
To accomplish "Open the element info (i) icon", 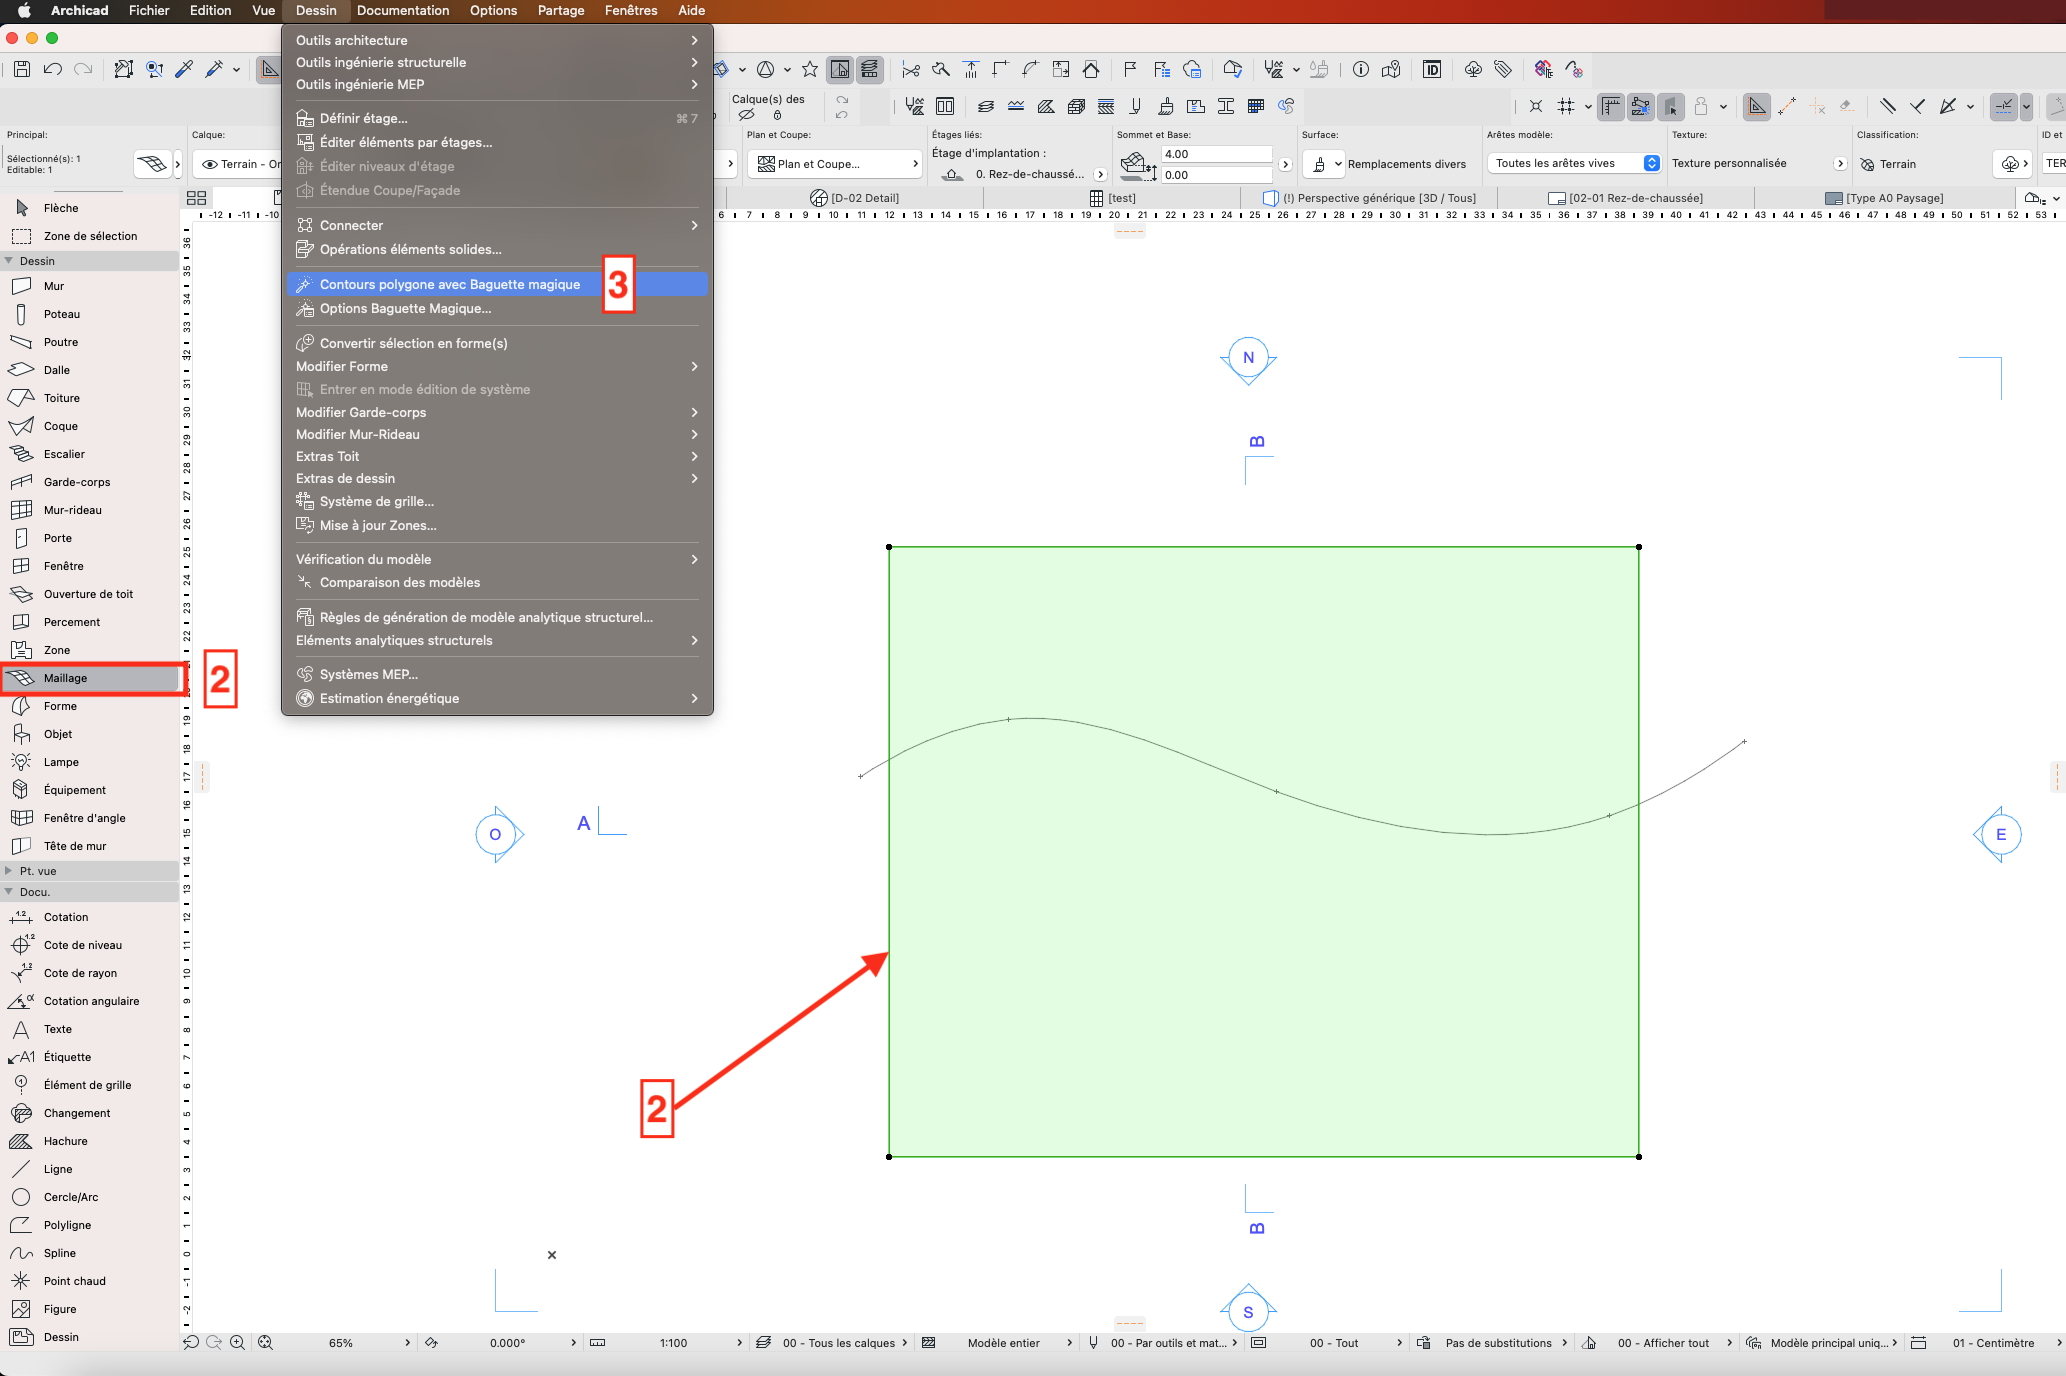I will click(1361, 69).
